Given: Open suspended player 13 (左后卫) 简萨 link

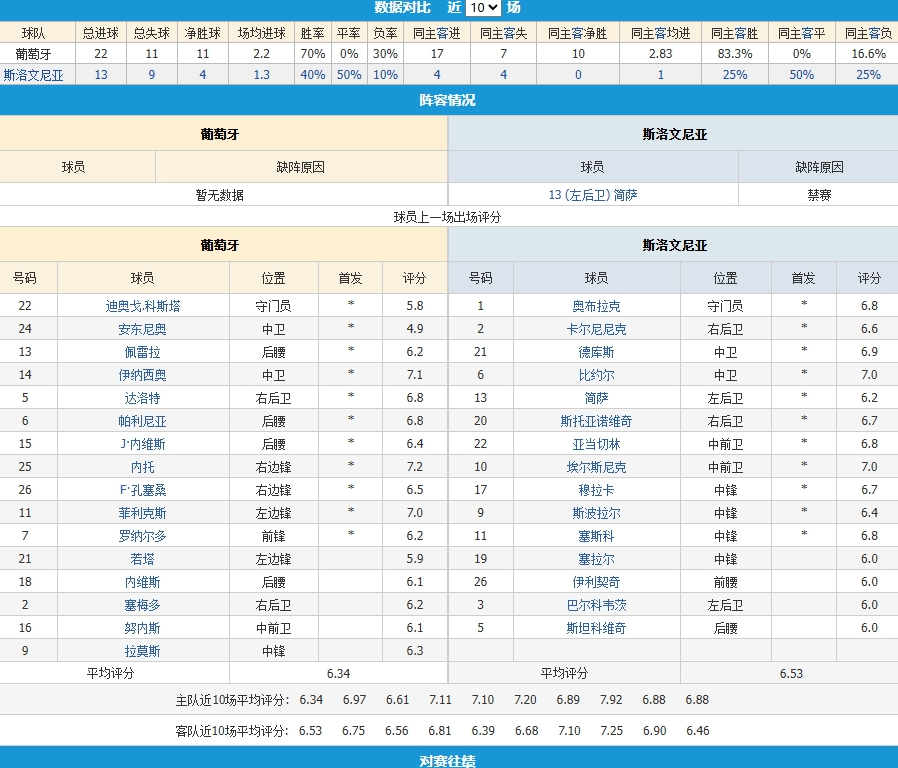Looking at the screenshot, I should pos(593,195).
